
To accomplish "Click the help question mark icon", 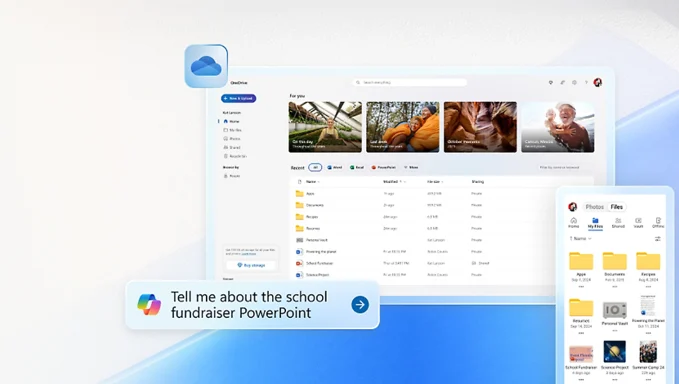I will (x=586, y=82).
